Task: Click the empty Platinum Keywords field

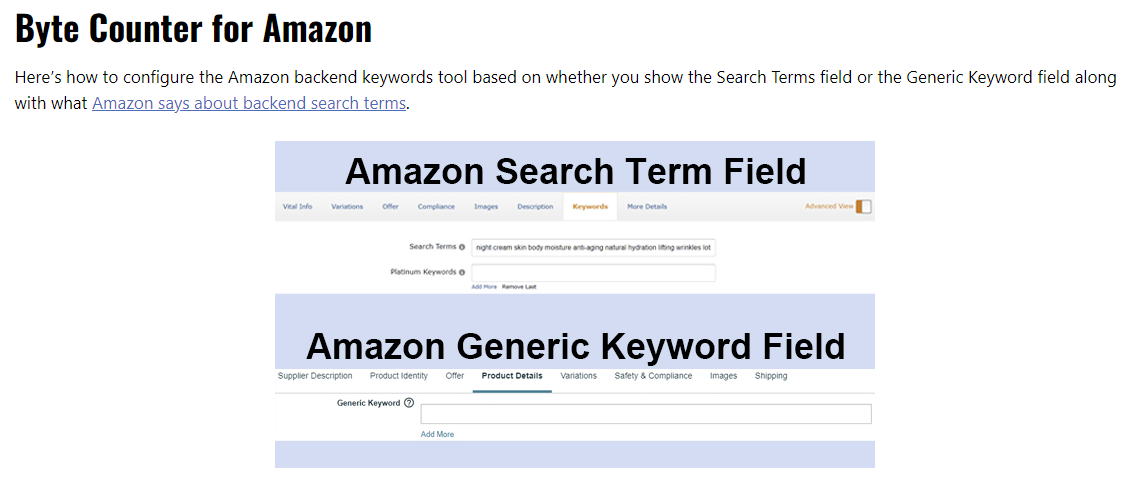Action: pos(593,273)
